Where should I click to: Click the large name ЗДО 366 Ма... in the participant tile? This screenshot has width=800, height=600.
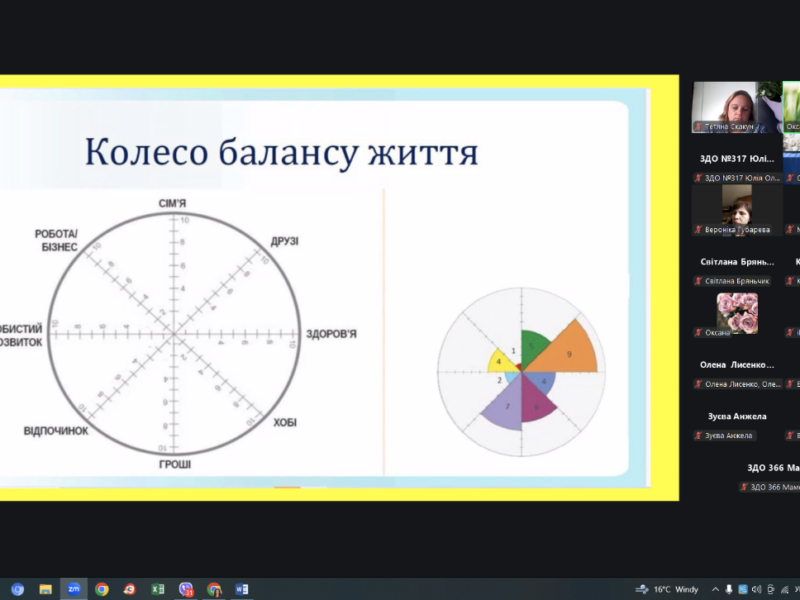click(x=773, y=468)
